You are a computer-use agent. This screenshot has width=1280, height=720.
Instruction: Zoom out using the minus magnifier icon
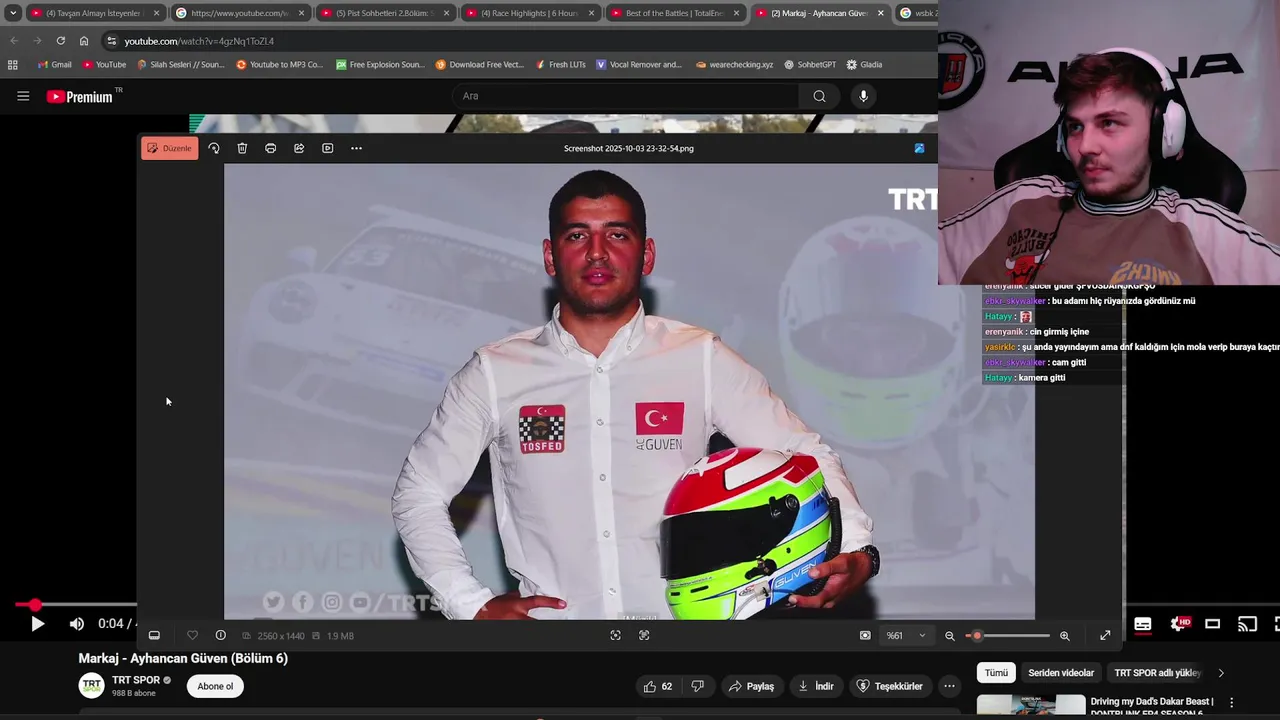point(950,635)
